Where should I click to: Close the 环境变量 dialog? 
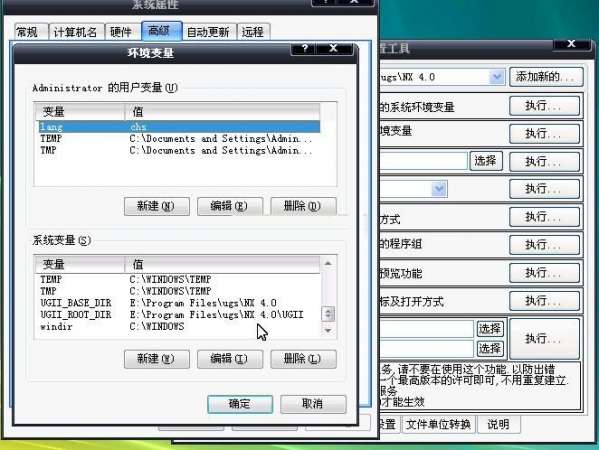pyautogui.click(x=334, y=49)
